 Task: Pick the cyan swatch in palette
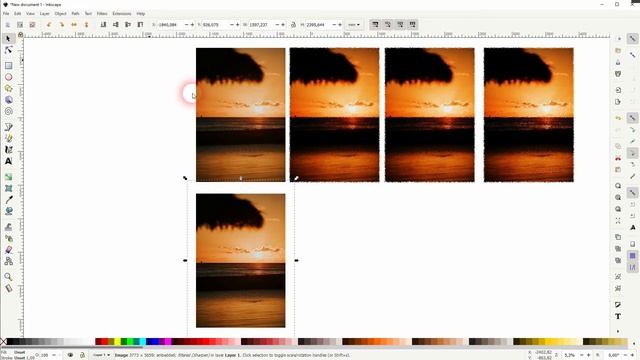click(143, 342)
